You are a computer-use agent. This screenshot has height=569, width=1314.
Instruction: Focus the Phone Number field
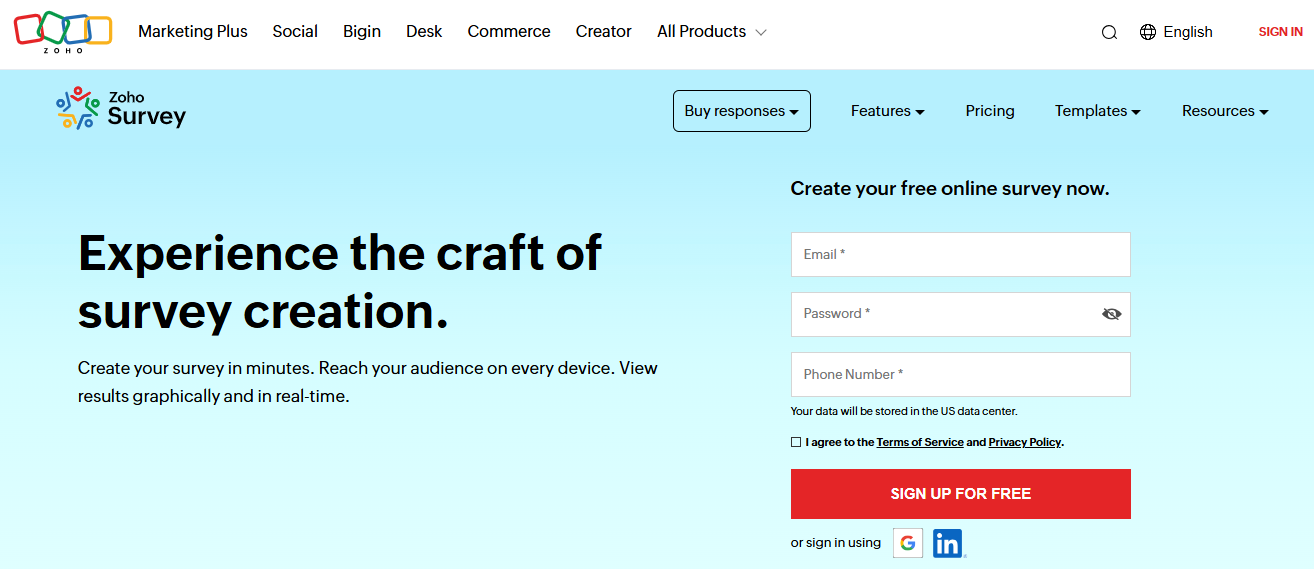(961, 374)
